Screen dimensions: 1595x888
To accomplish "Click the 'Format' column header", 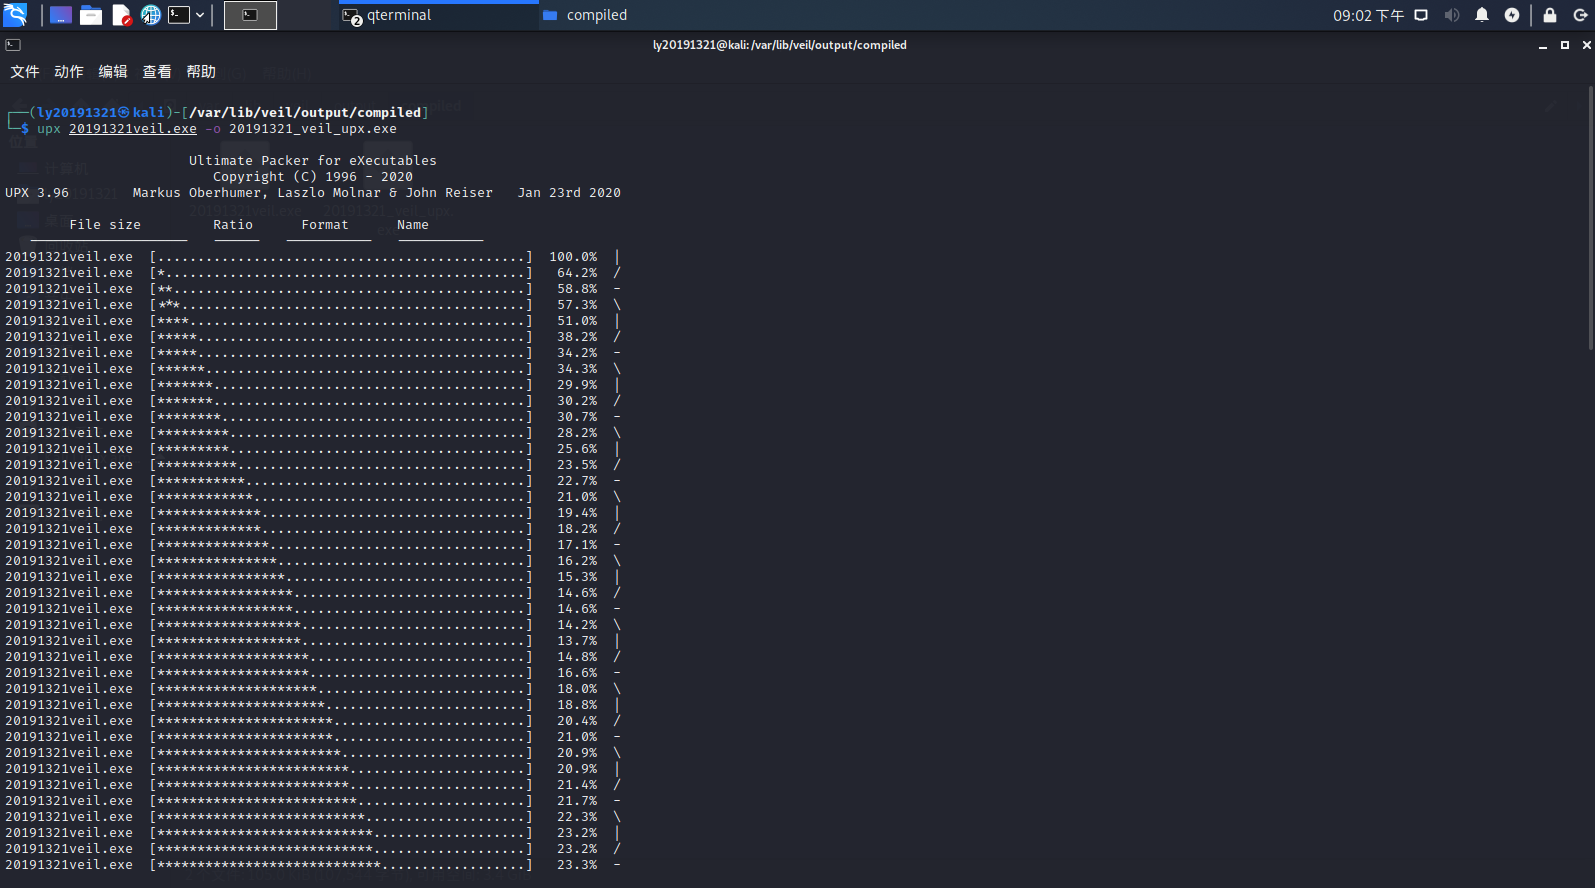I will 325,225.
